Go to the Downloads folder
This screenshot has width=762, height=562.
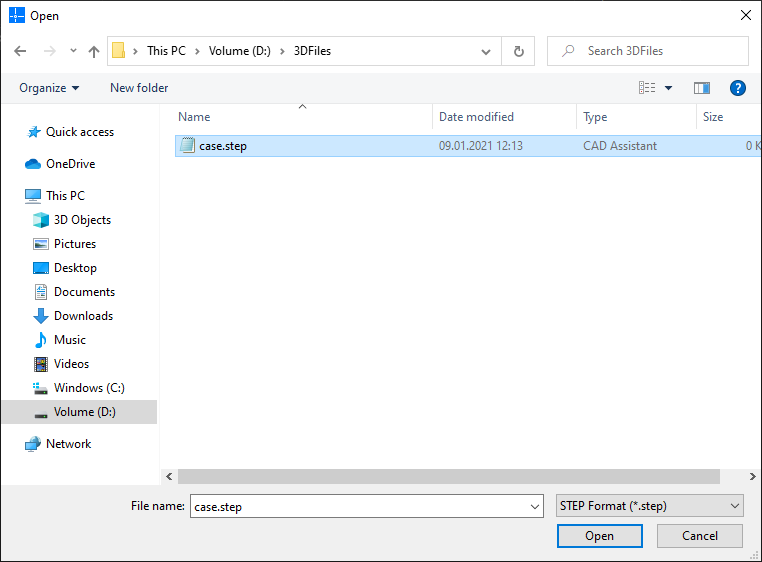[x=83, y=316]
